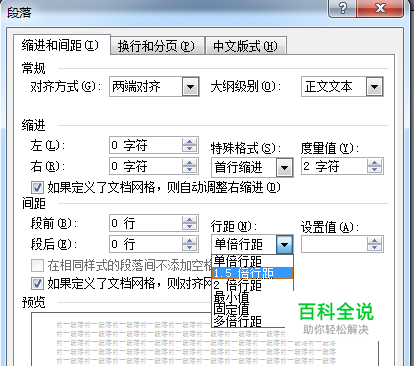Choose 1.5 倍行距 from the list
Viewport: 414px width, 366px height.
[252, 273]
